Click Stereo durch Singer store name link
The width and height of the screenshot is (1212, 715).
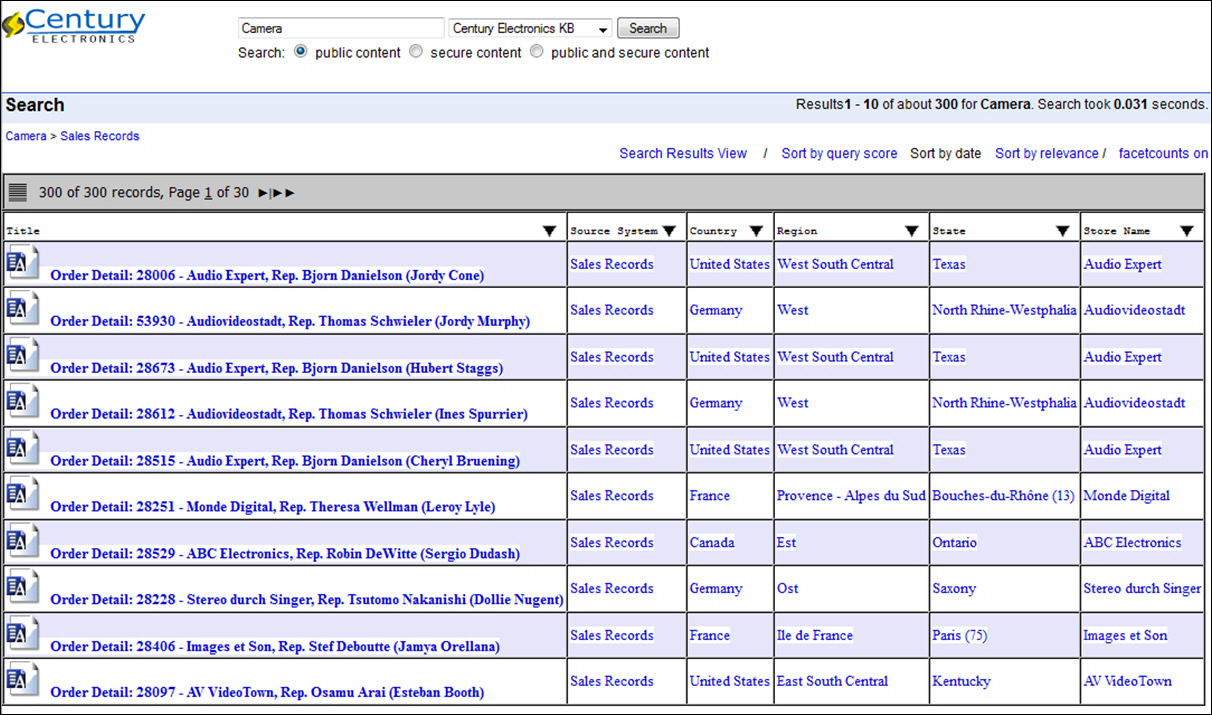[x=1142, y=588]
